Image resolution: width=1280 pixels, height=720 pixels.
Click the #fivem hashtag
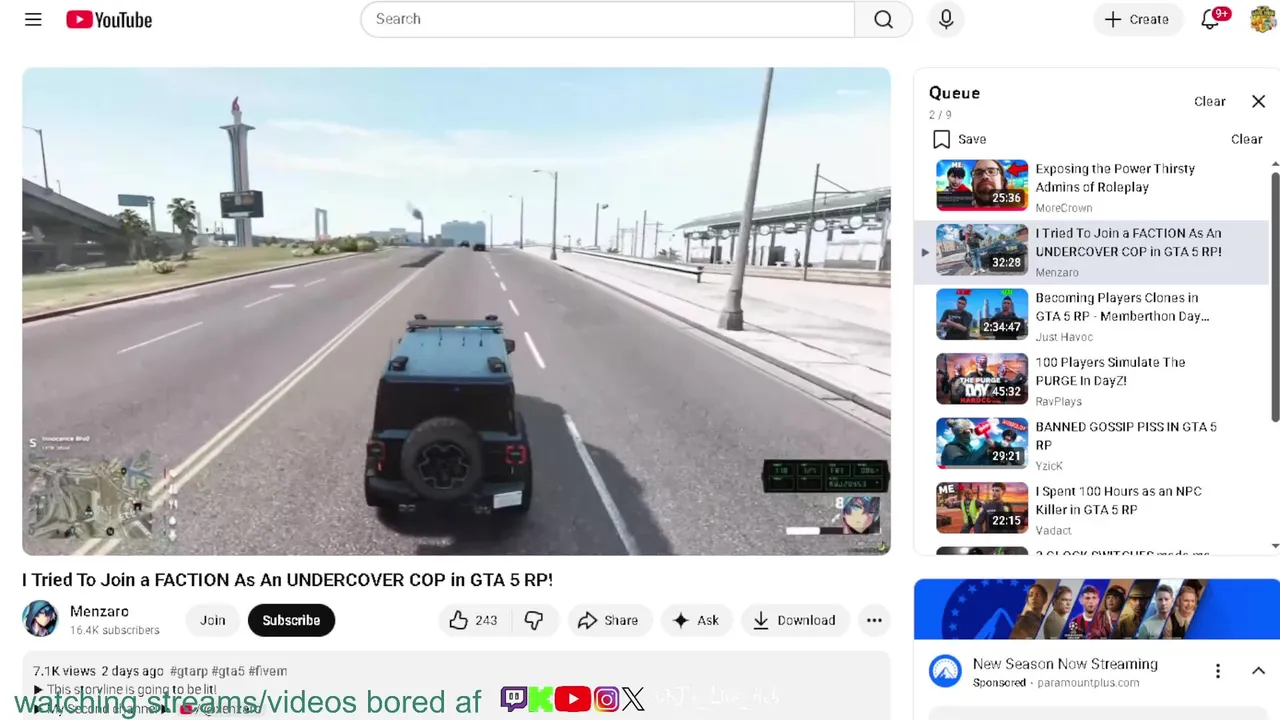tap(268, 671)
